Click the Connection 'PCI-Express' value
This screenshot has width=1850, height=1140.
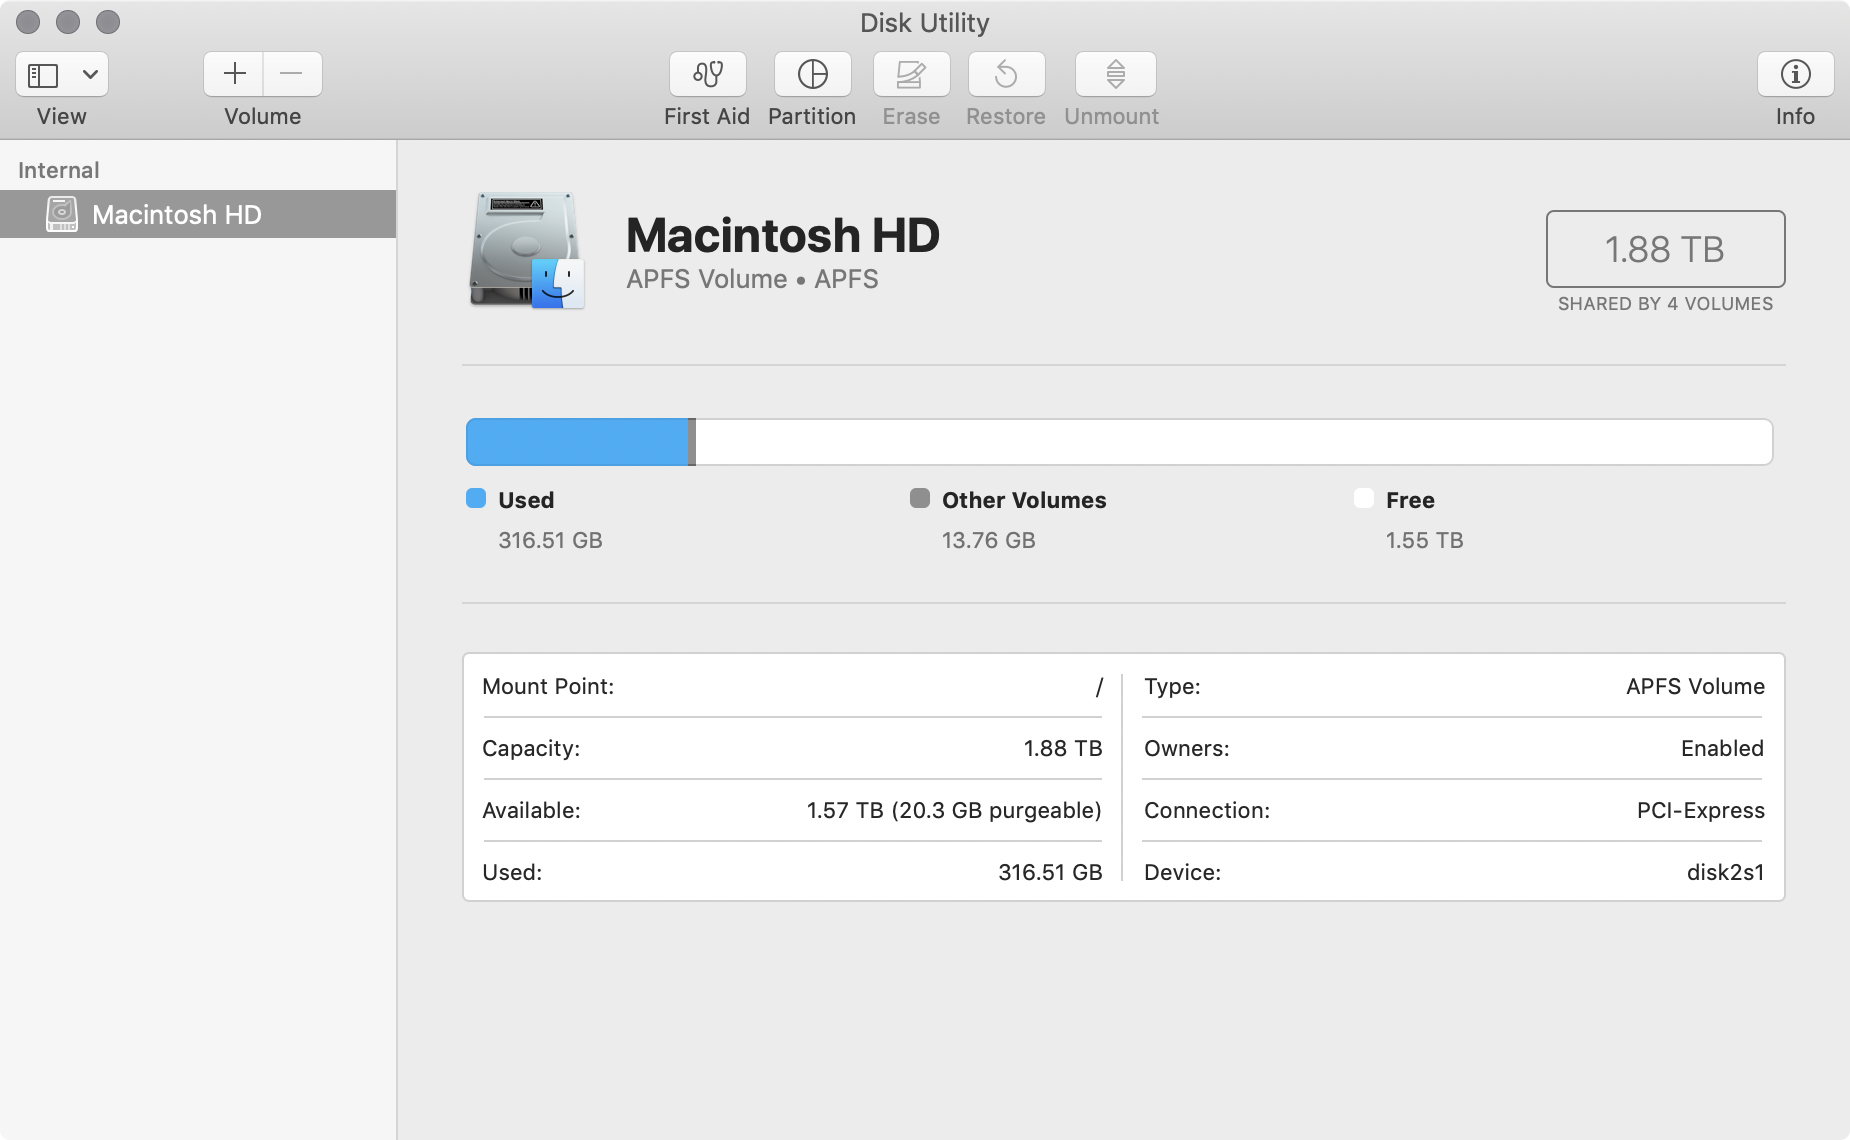1700,810
